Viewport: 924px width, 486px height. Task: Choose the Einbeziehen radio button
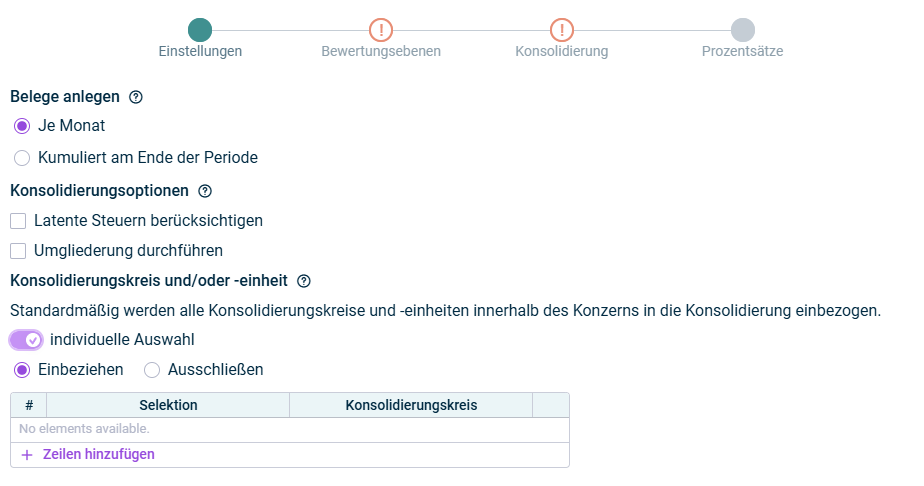coord(22,370)
